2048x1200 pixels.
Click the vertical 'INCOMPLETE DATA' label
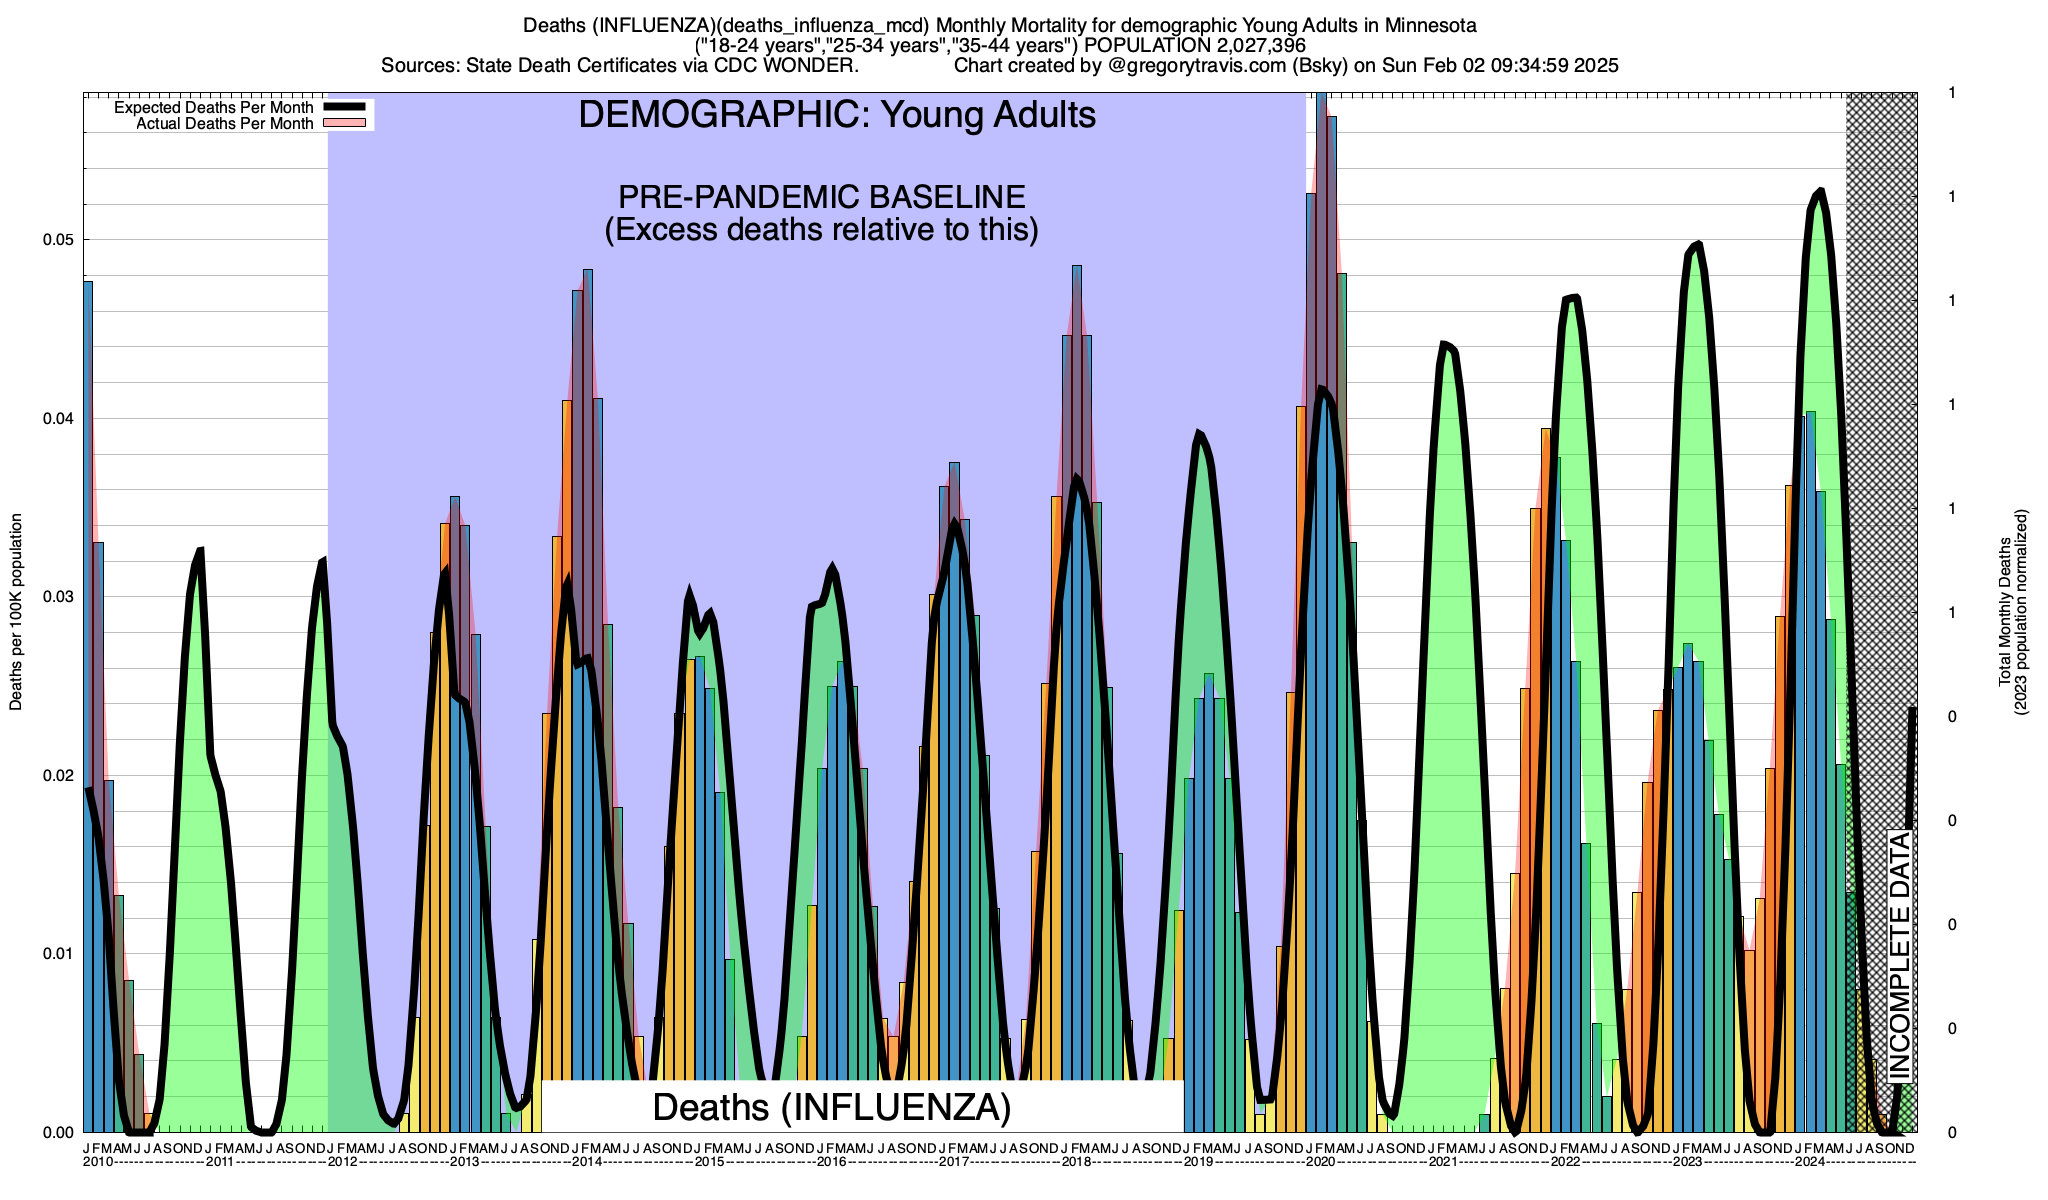[x=1899, y=955]
